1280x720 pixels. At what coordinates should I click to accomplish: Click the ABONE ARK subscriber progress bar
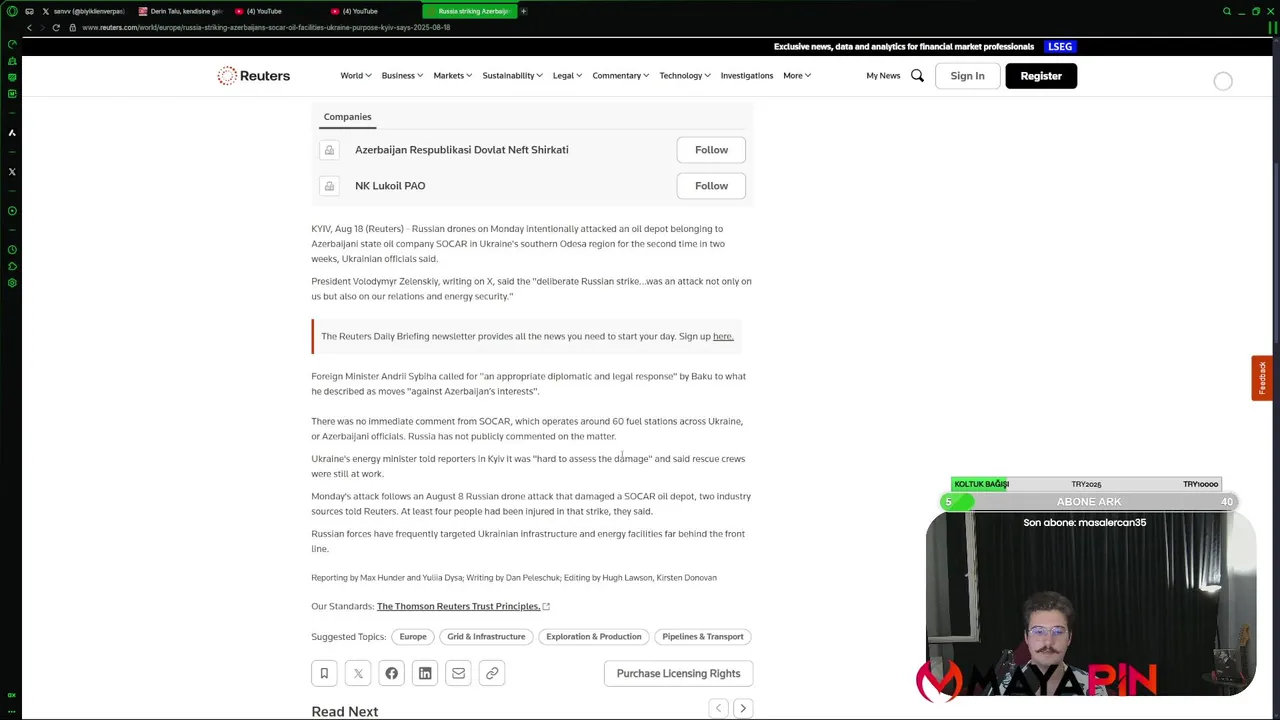1089,502
